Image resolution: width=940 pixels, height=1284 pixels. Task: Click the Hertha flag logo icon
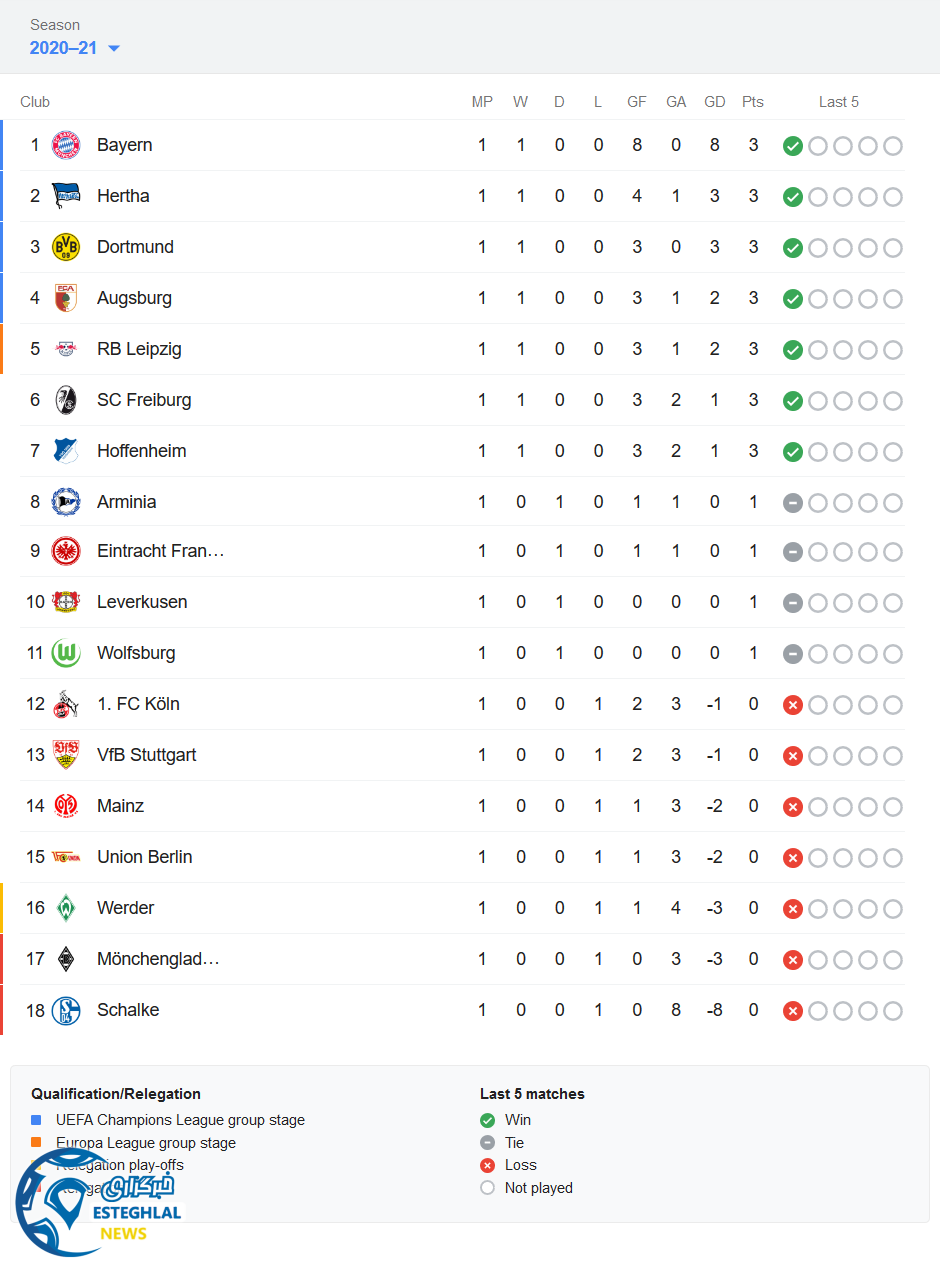(x=66, y=196)
